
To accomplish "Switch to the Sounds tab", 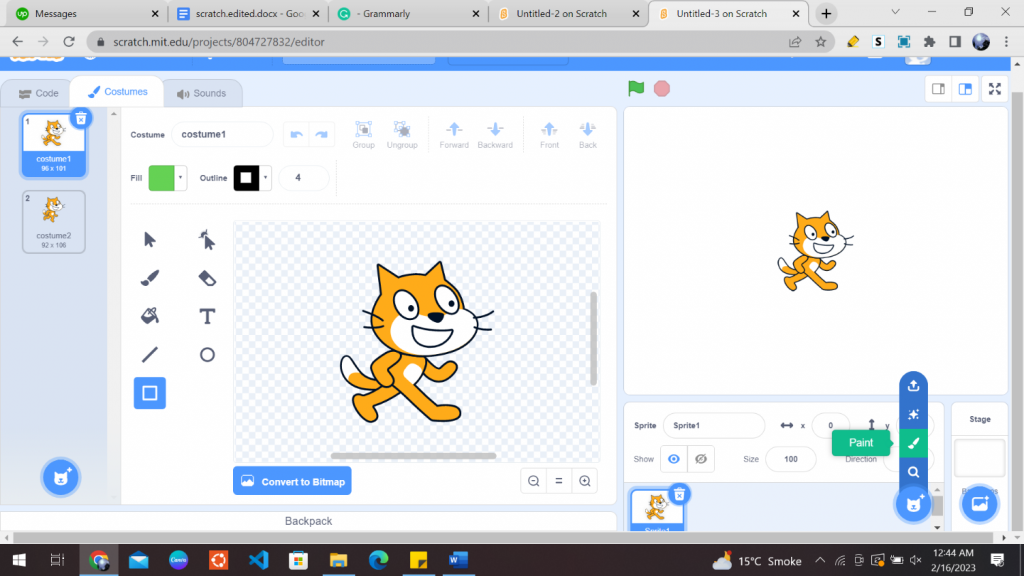I will coord(203,92).
